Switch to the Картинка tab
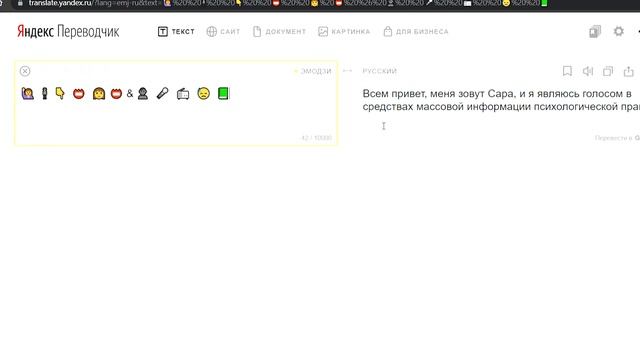 pos(344,31)
